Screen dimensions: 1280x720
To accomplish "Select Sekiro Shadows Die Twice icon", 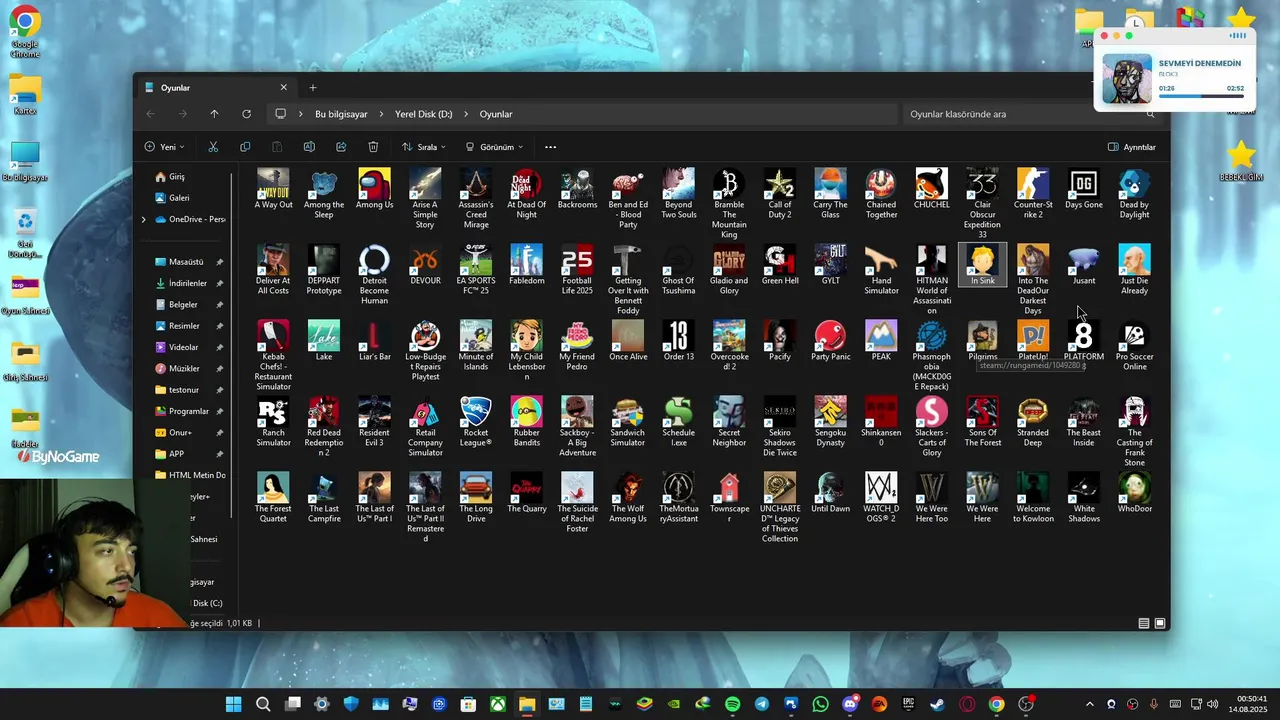I will [x=780, y=427].
